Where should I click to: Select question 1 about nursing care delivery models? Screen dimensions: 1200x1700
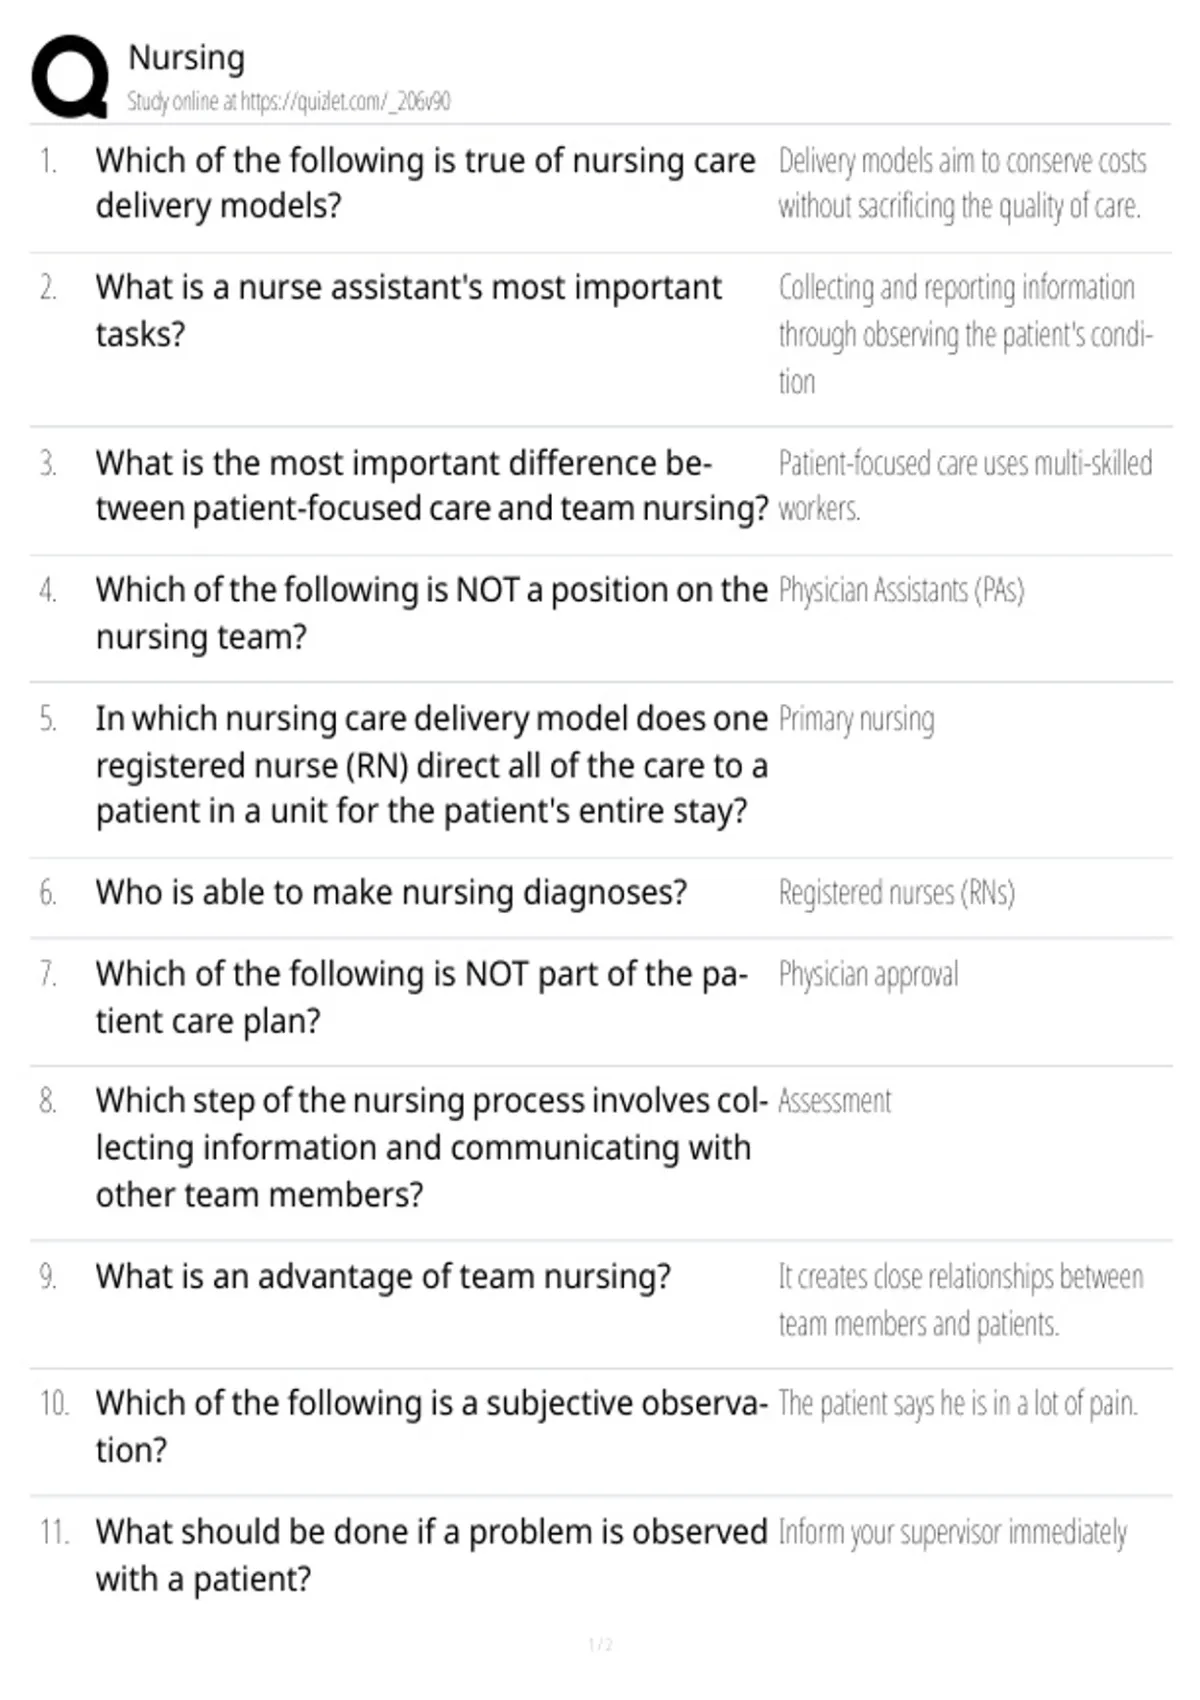pos(426,182)
